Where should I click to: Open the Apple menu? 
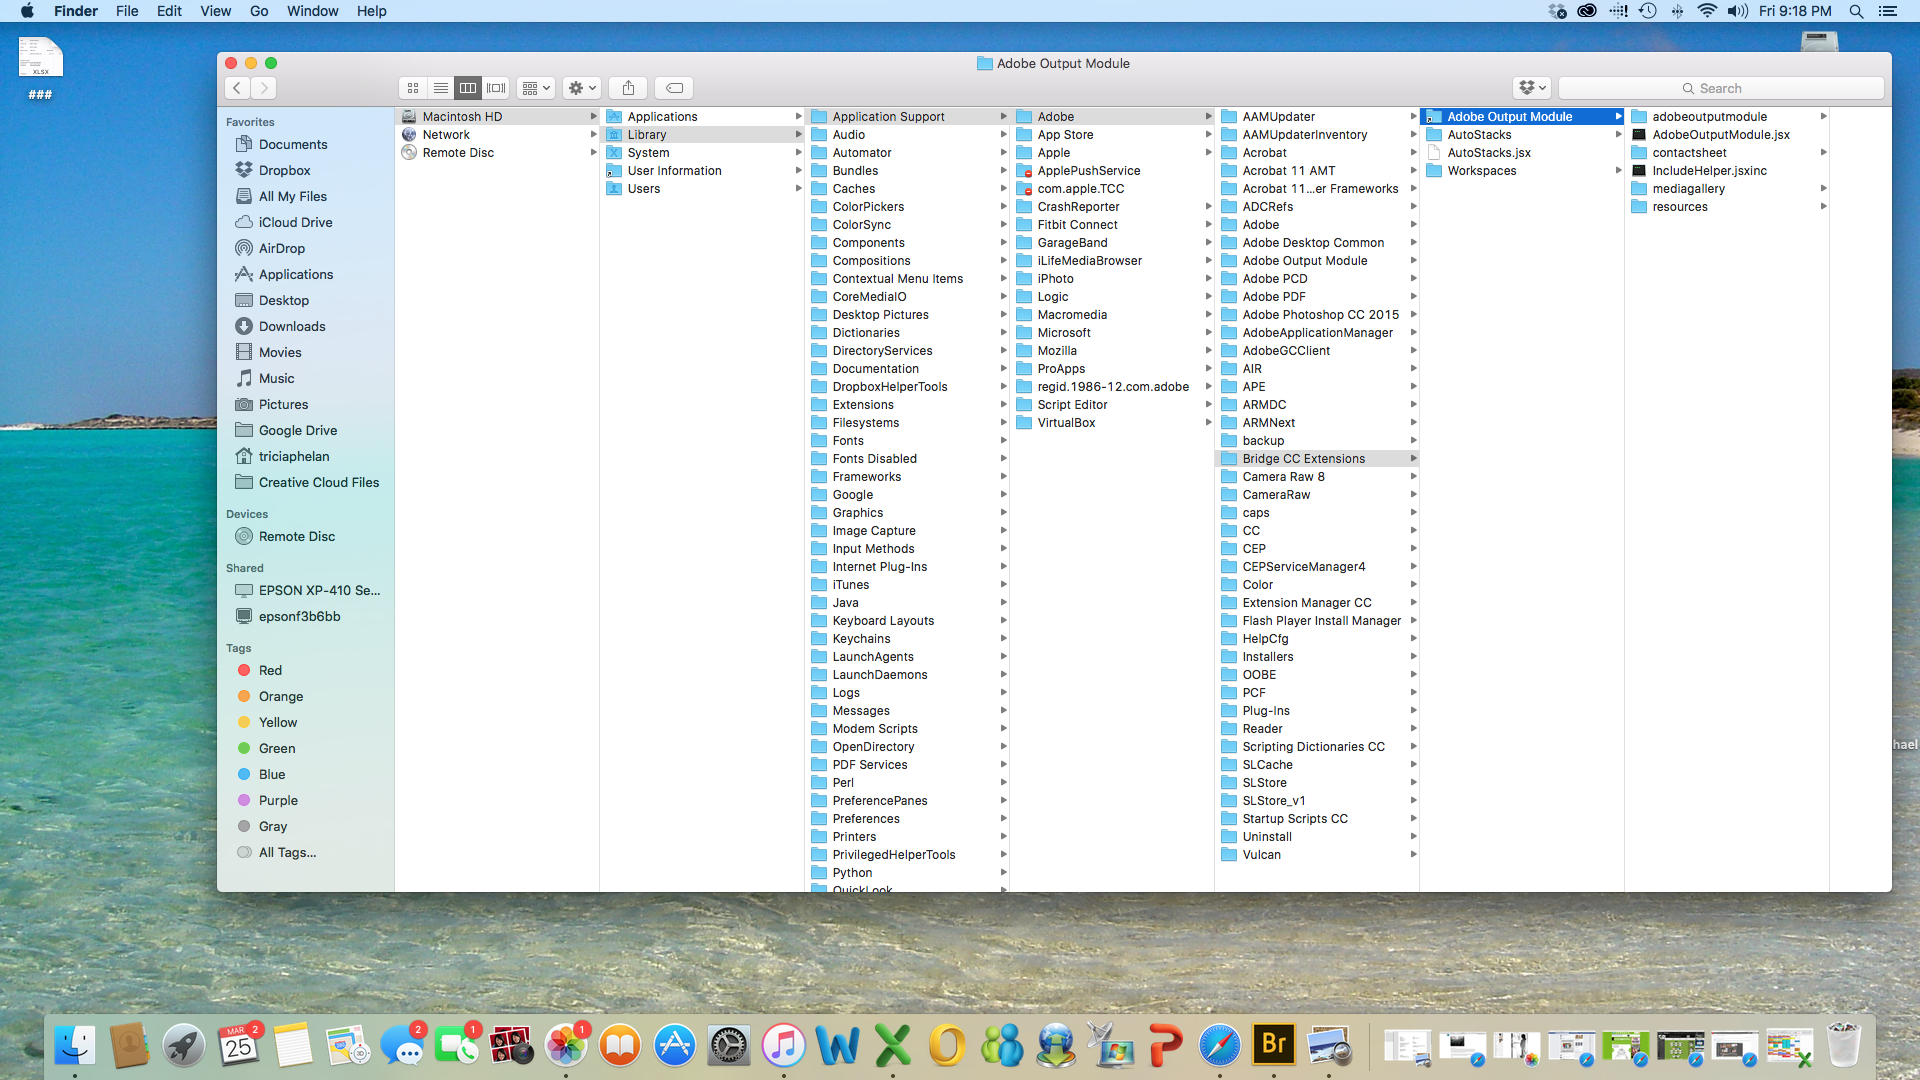[27, 11]
